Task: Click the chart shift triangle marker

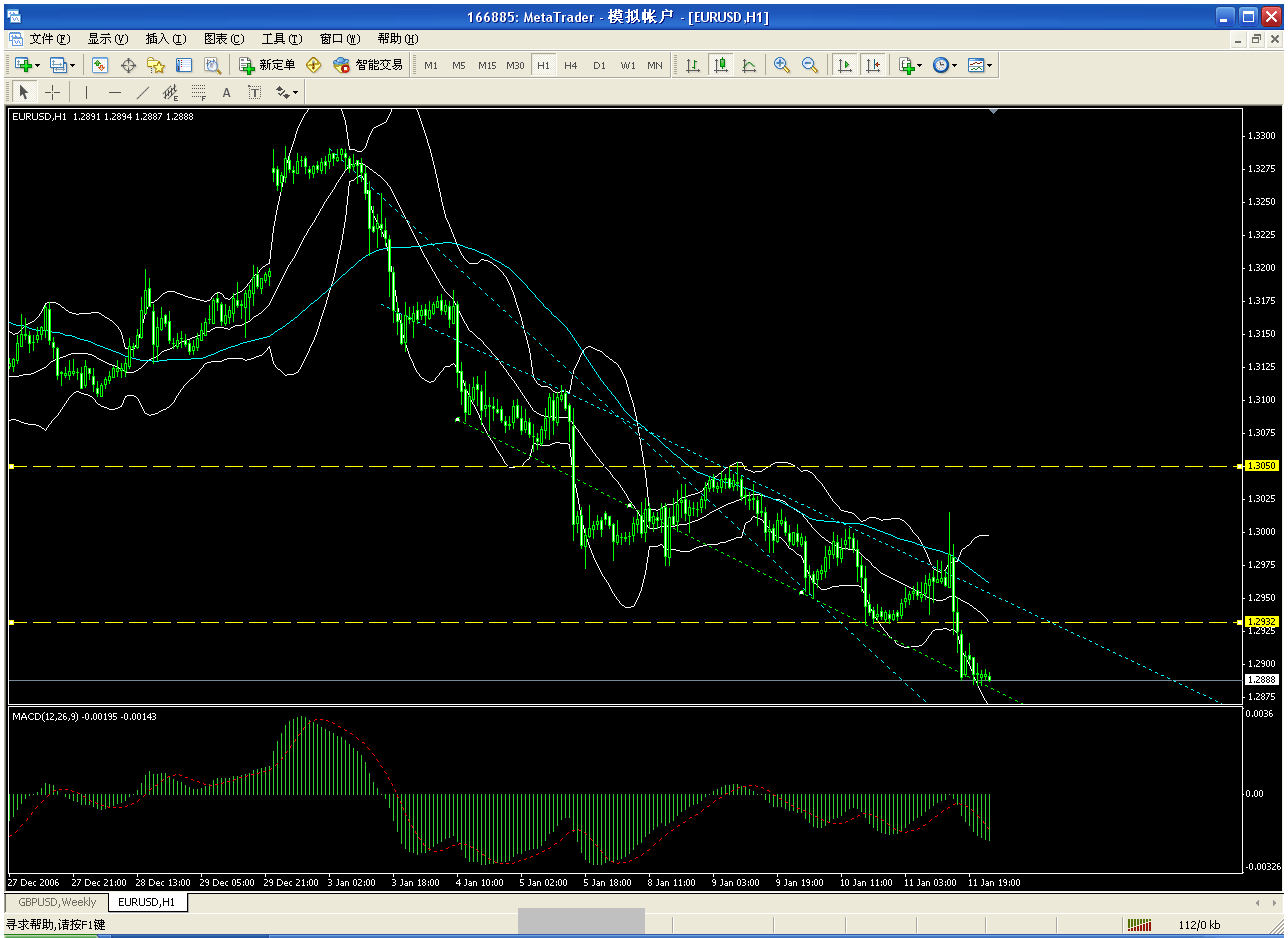Action: pyautogui.click(x=993, y=112)
